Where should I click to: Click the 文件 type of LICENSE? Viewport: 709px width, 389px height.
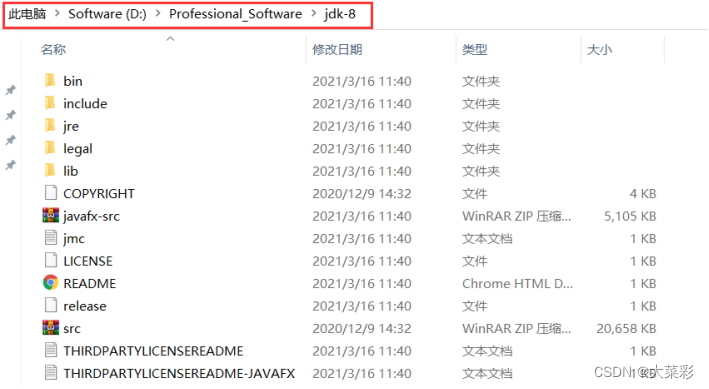tap(475, 261)
